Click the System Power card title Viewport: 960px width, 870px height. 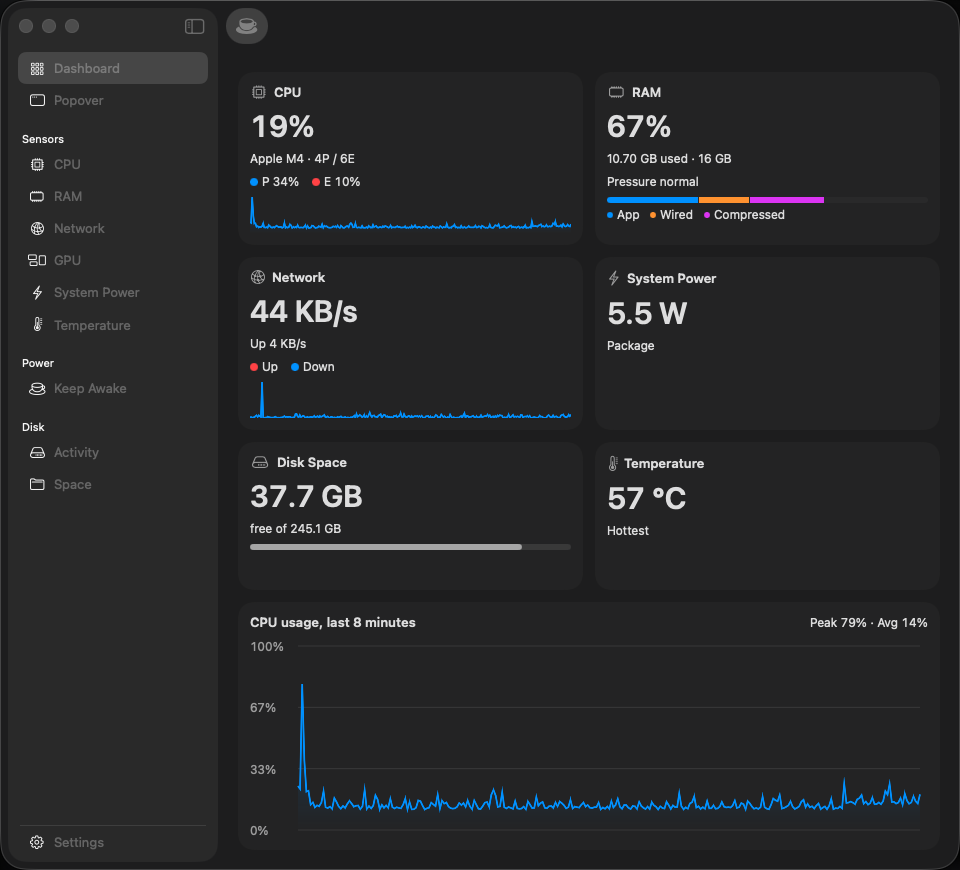click(x=672, y=279)
